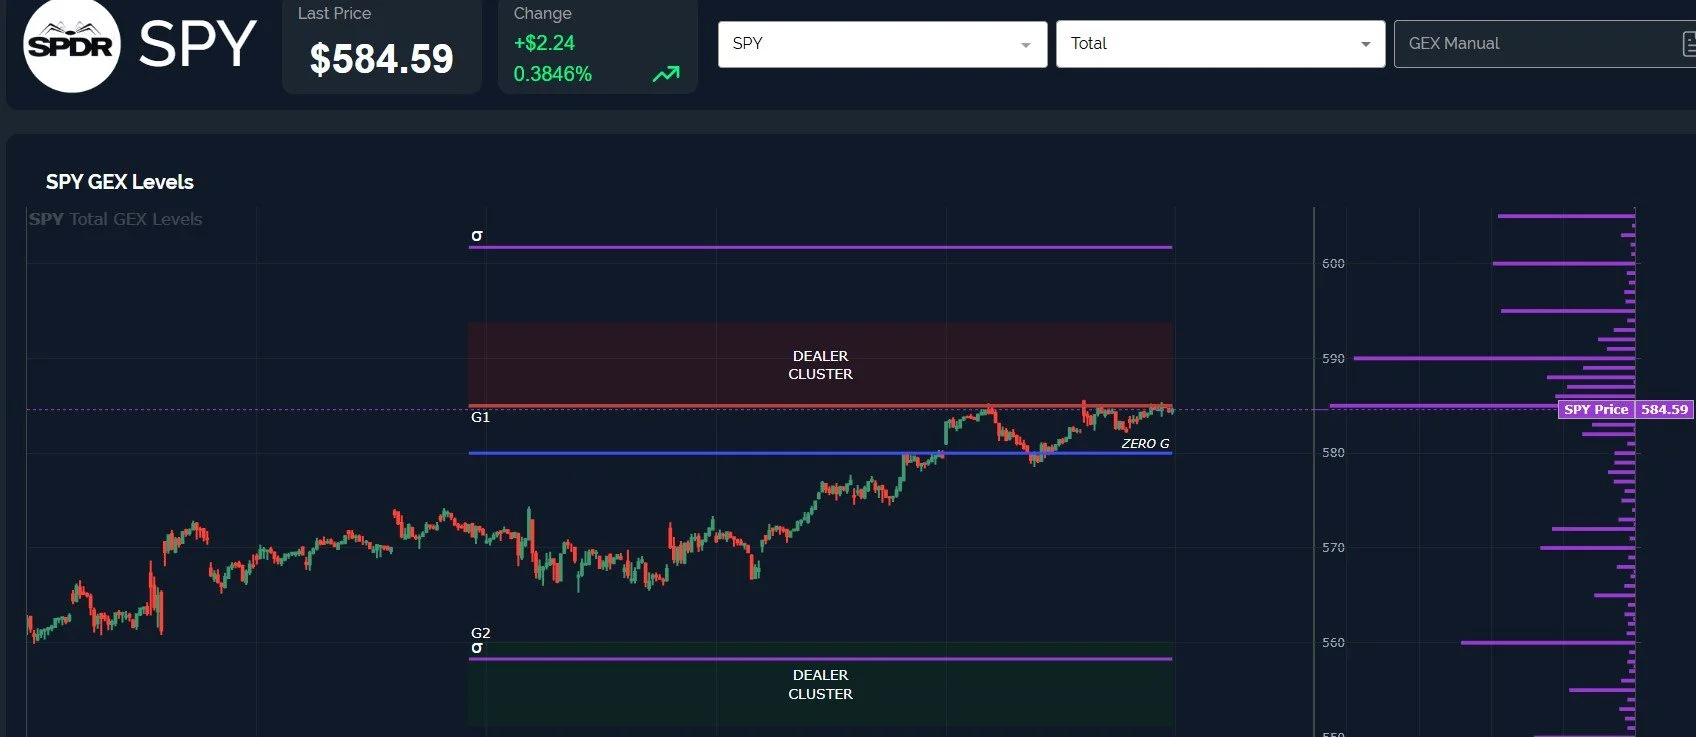The image size is (1696, 737).
Task: Click the SPDR logo icon
Action: 72,45
